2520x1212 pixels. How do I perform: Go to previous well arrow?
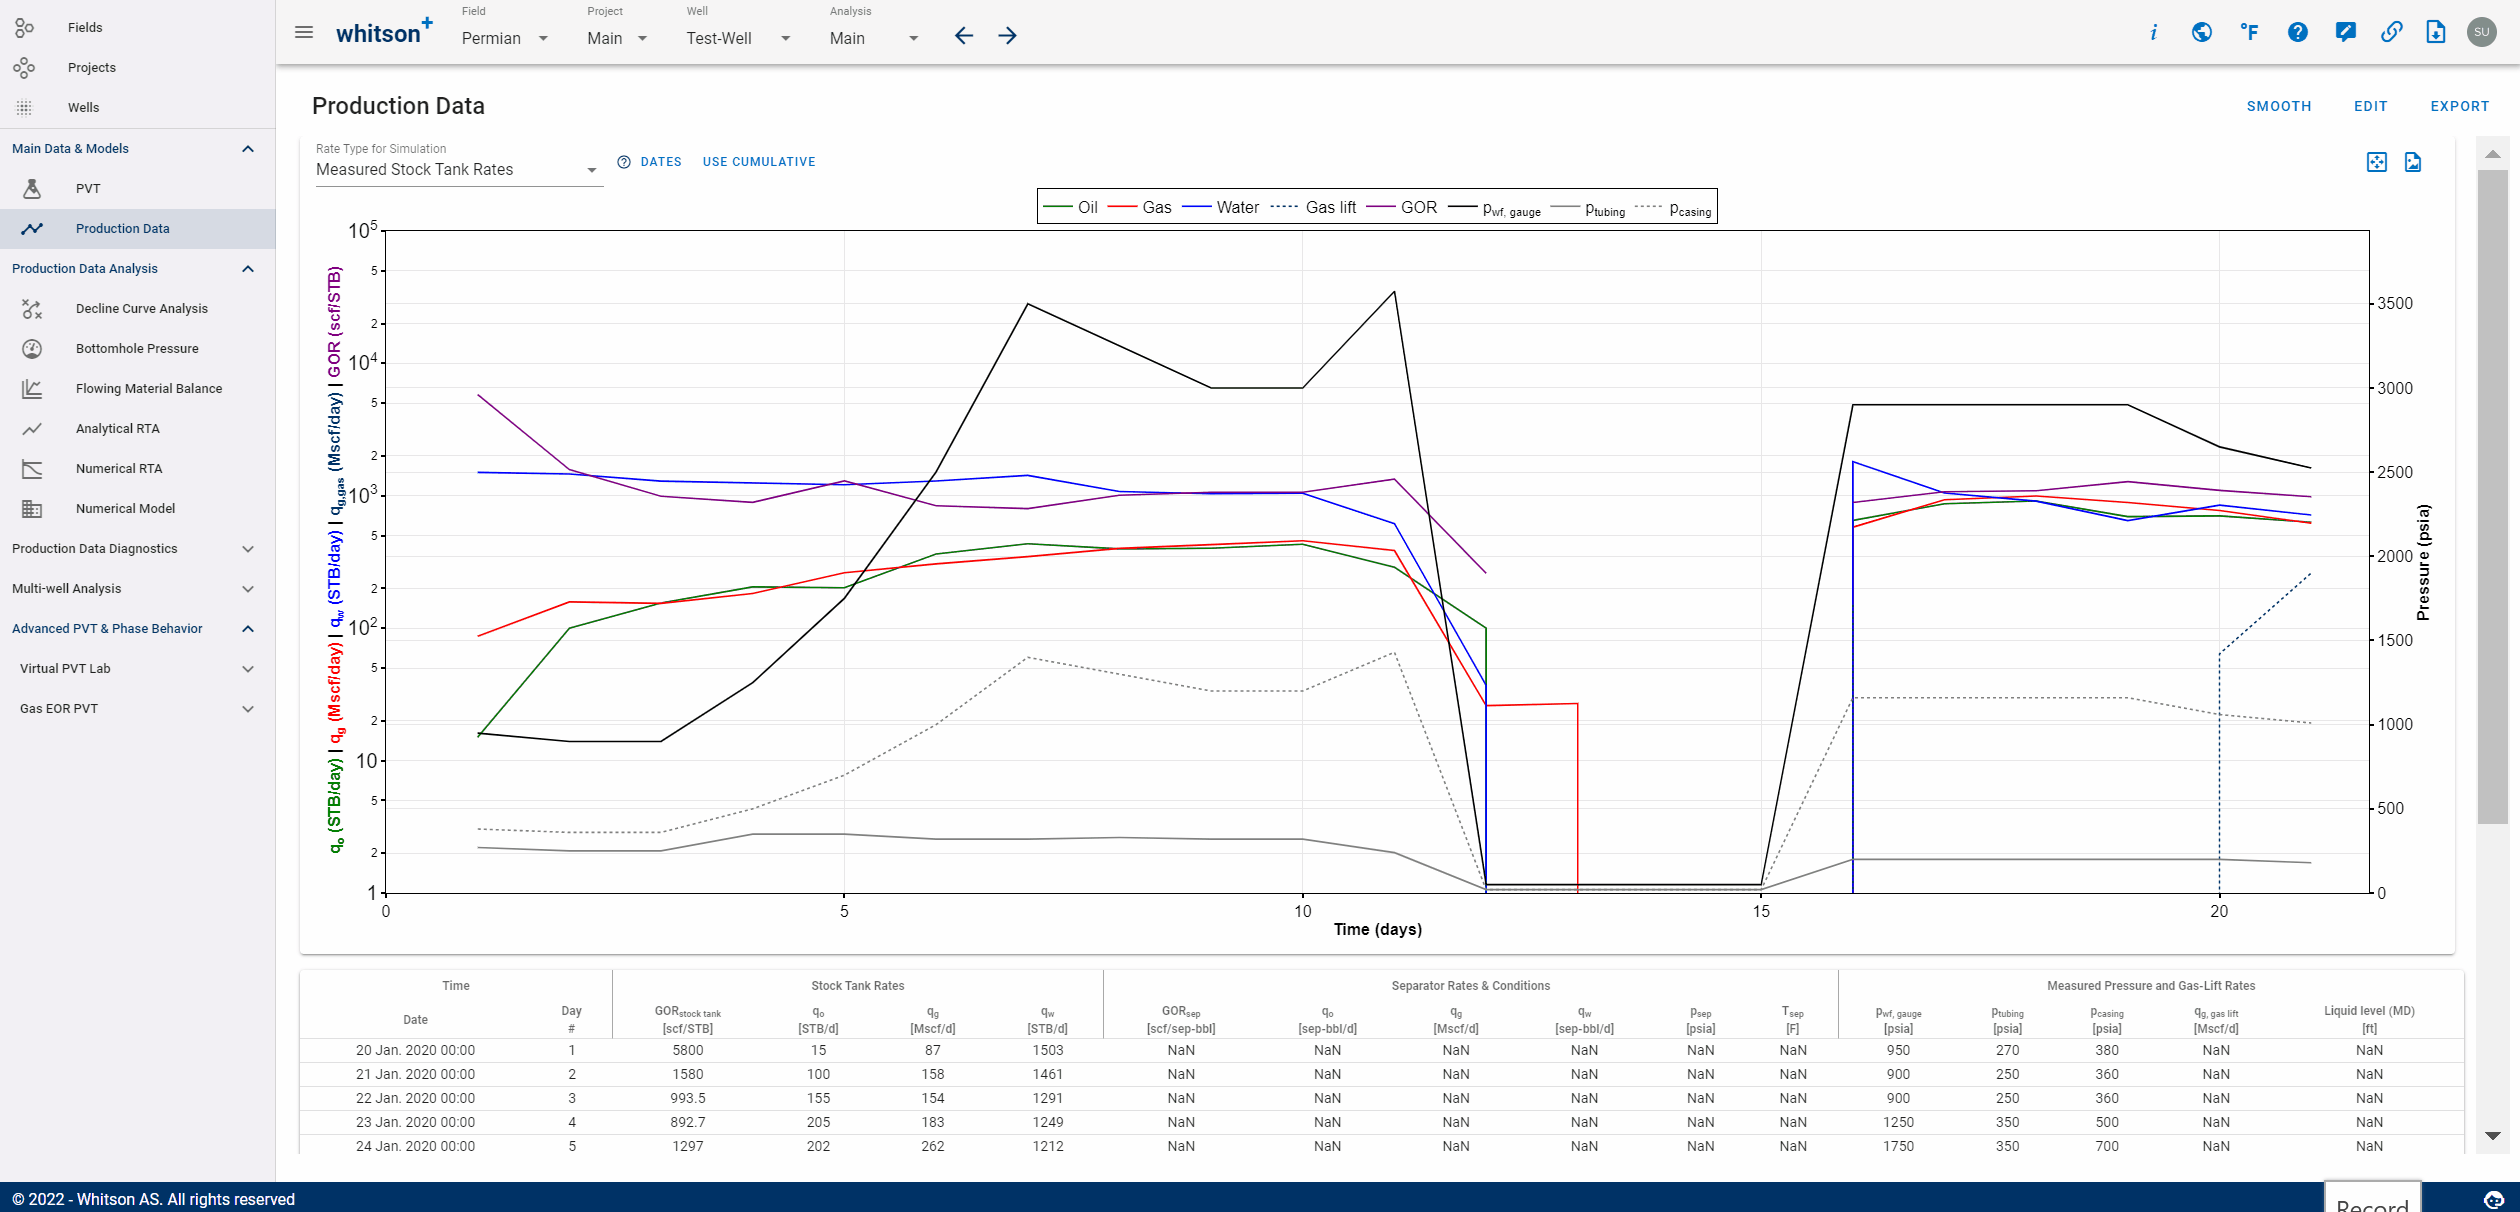pos(963,36)
